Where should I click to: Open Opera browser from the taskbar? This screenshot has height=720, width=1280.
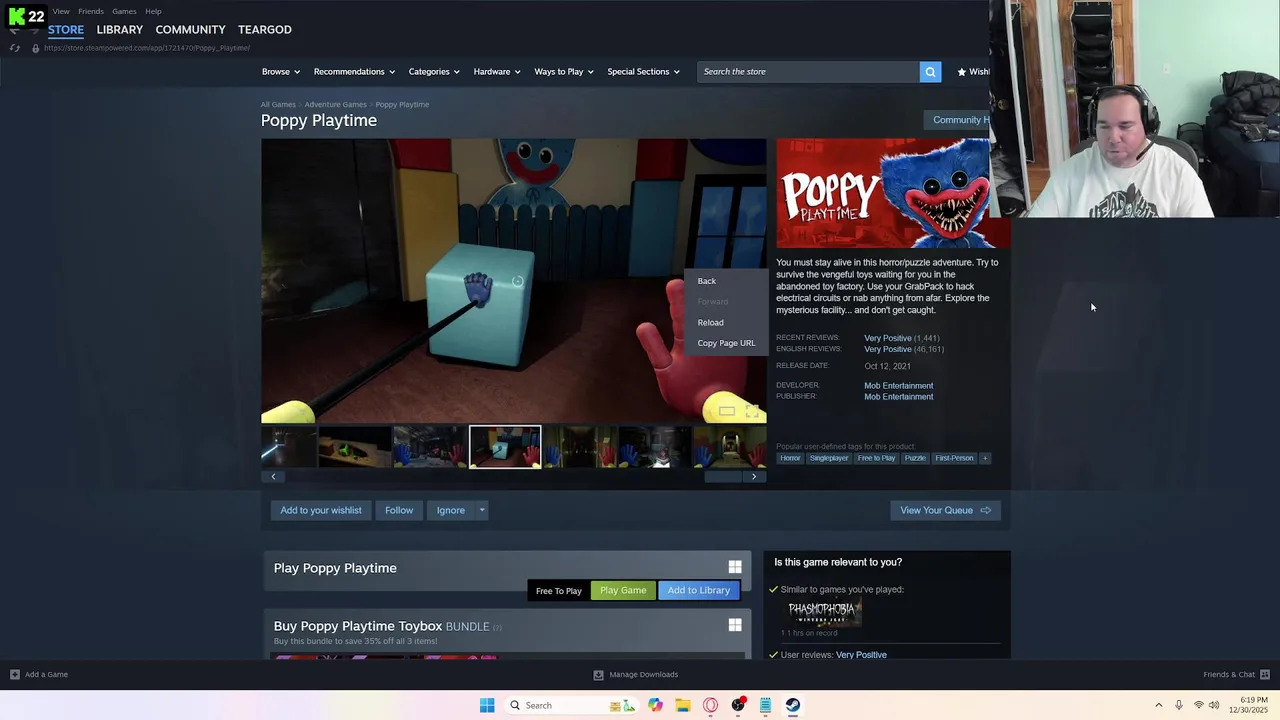coord(711,705)
